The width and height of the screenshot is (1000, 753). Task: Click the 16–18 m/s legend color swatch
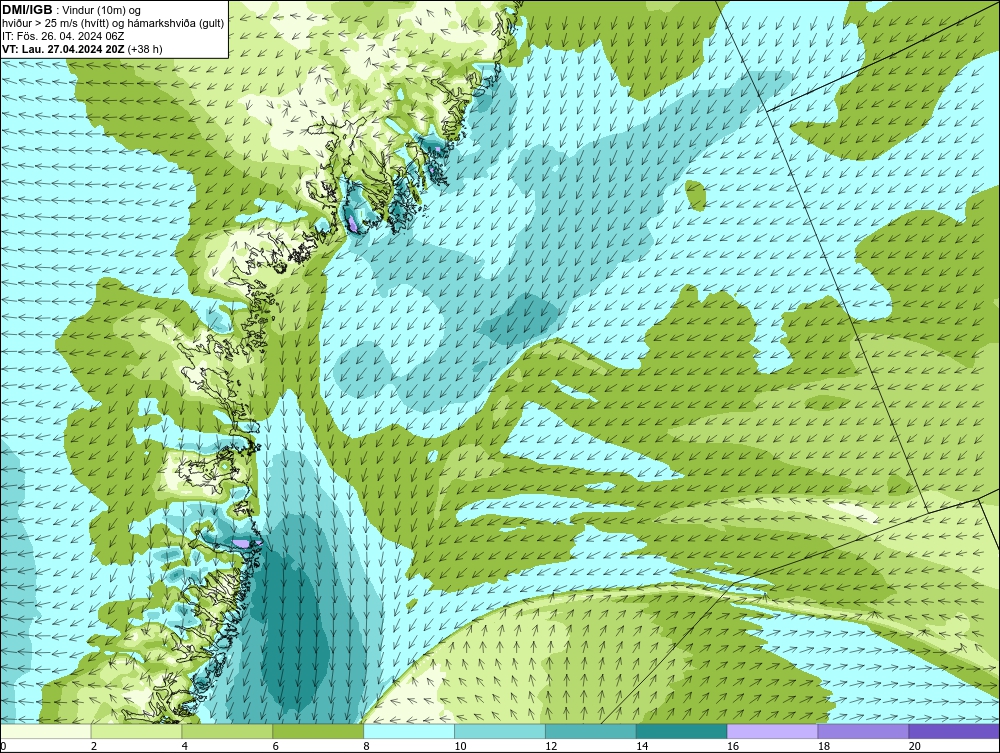(x=772, y=731)
